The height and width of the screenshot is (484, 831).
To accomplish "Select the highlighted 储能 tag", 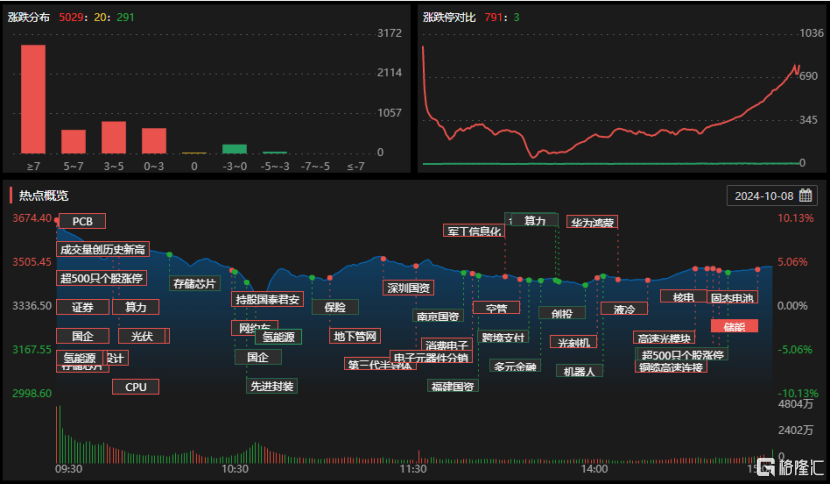I will click(x=734, y=326).
